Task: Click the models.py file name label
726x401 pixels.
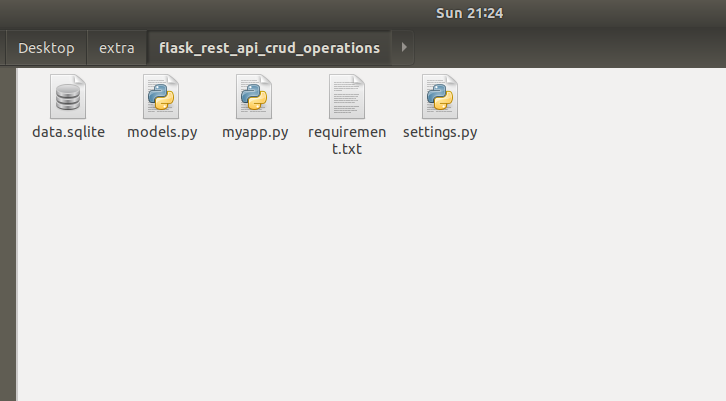Action: (162, 132)
